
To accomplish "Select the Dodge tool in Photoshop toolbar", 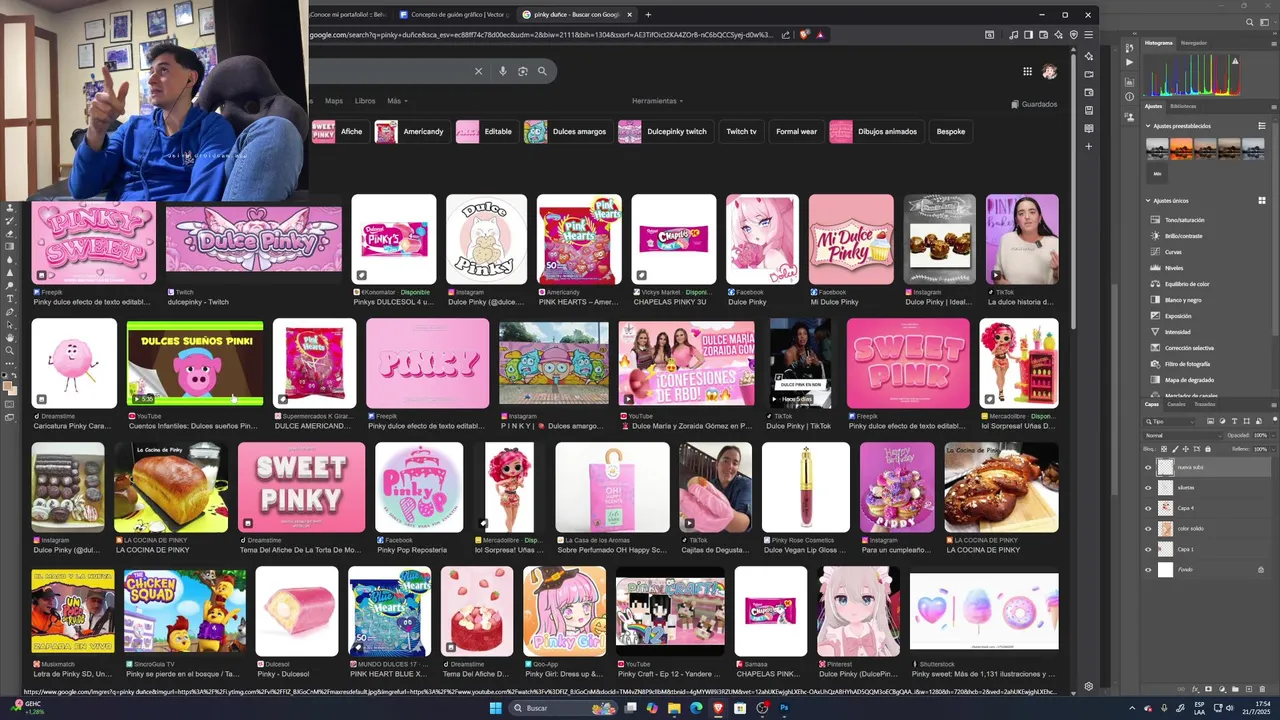I will pos(10,285).
